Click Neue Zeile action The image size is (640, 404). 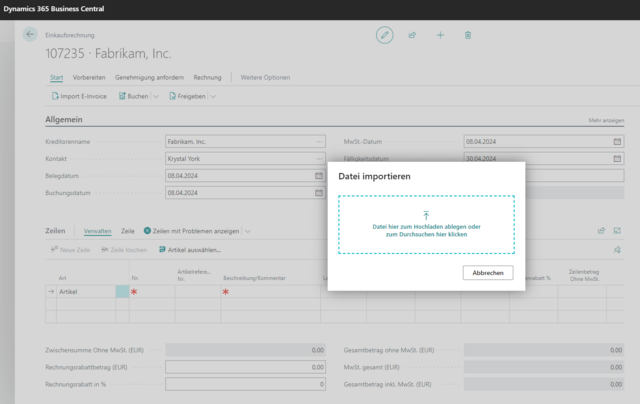tap(71, 250)
